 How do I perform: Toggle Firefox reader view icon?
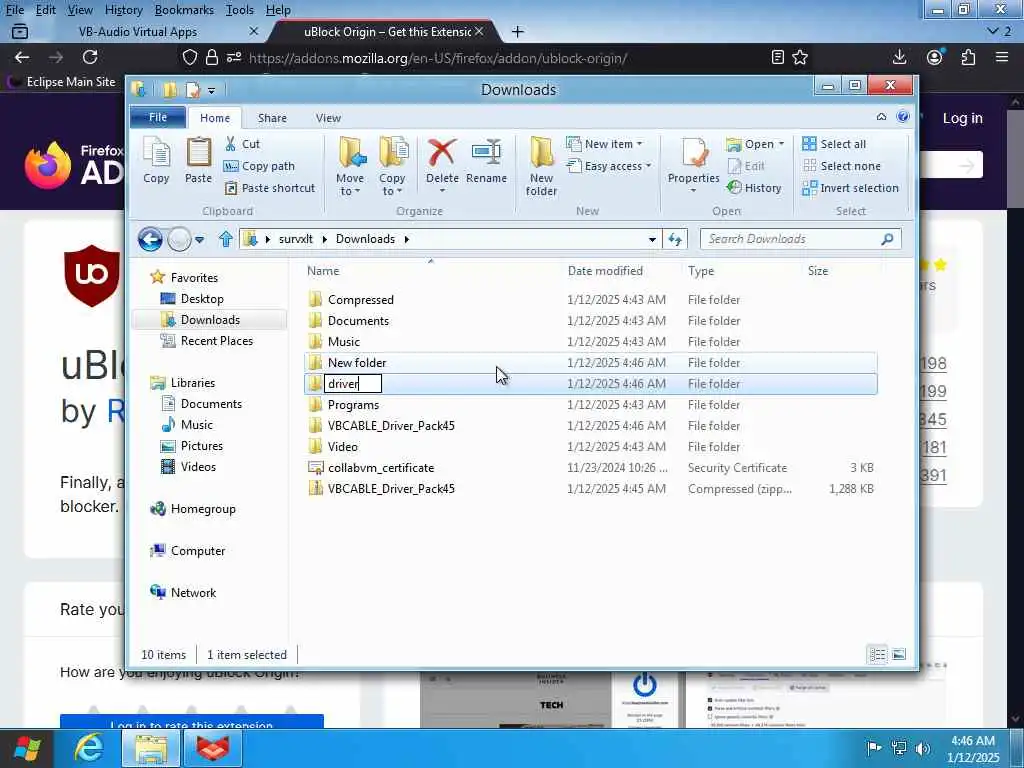tap(777, 57)
